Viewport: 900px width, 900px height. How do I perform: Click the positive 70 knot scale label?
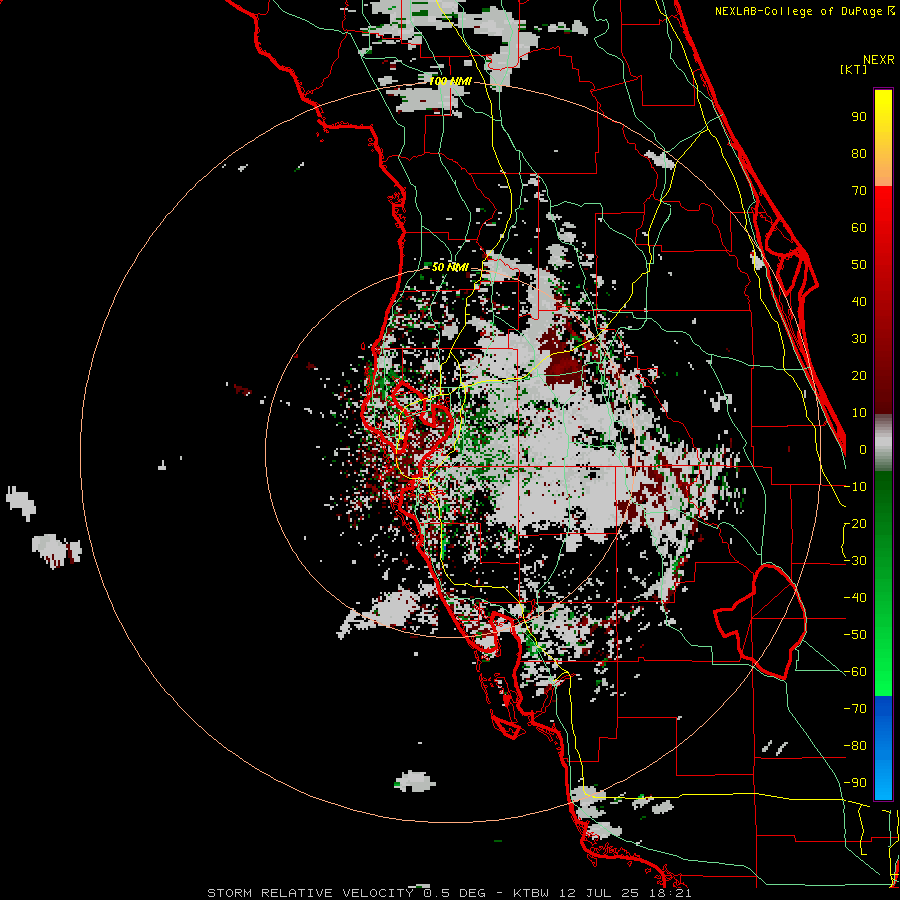[x=859, y=191]
